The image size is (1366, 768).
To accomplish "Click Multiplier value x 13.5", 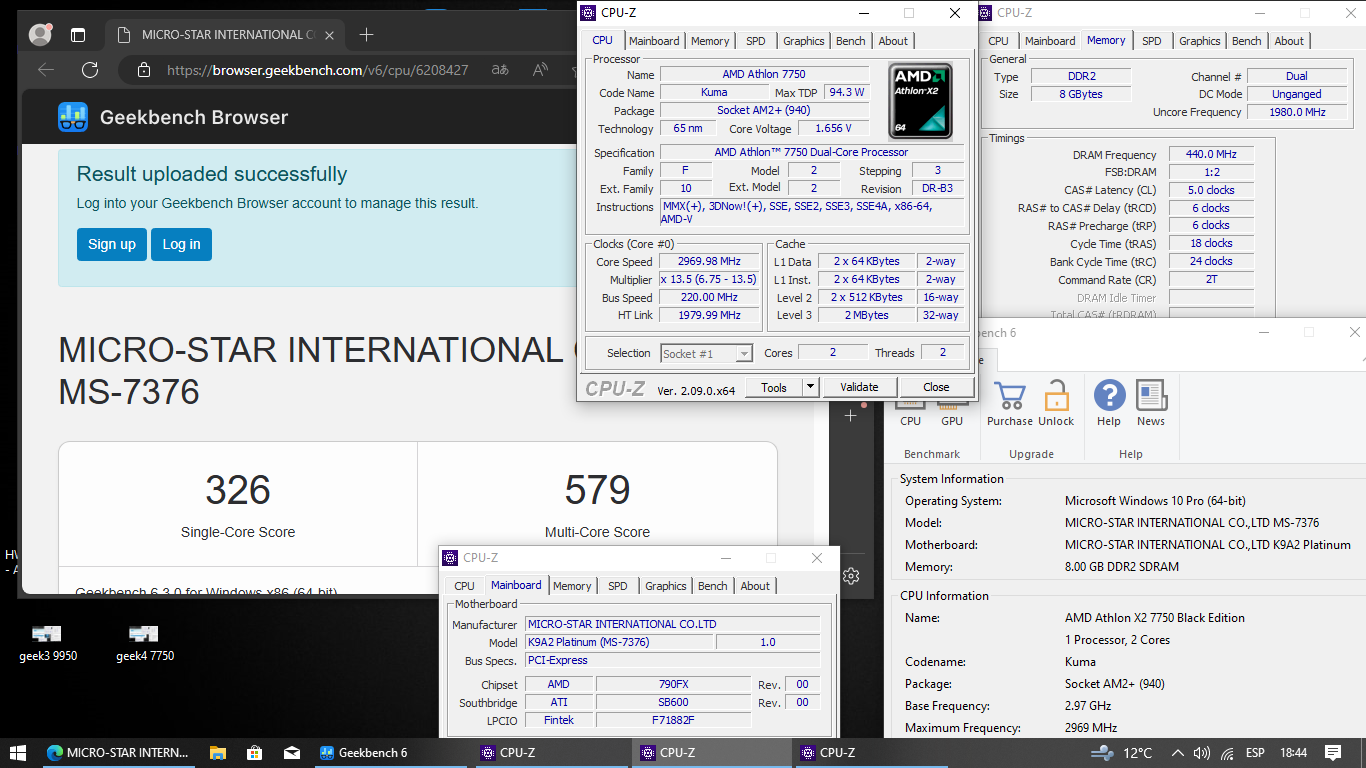I will pos(708,280).
